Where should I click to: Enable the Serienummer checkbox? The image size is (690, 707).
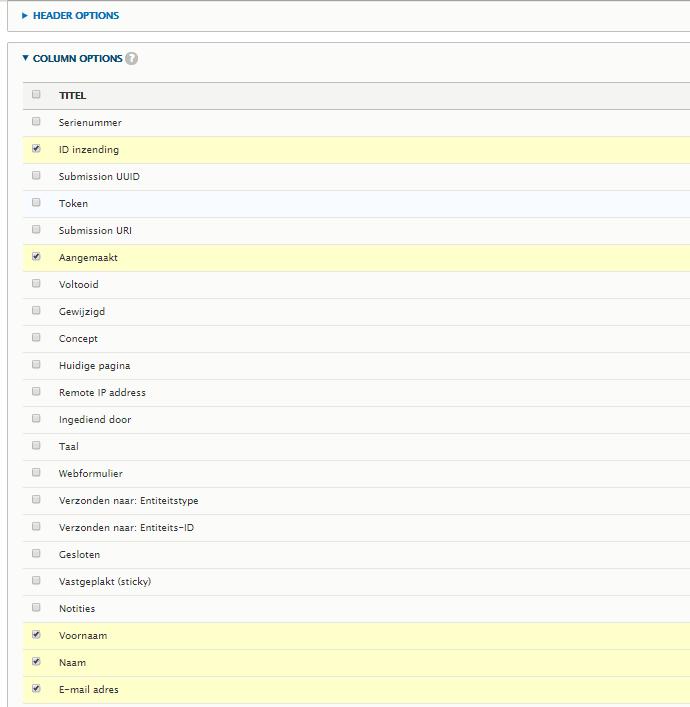[x=37, y=122]
